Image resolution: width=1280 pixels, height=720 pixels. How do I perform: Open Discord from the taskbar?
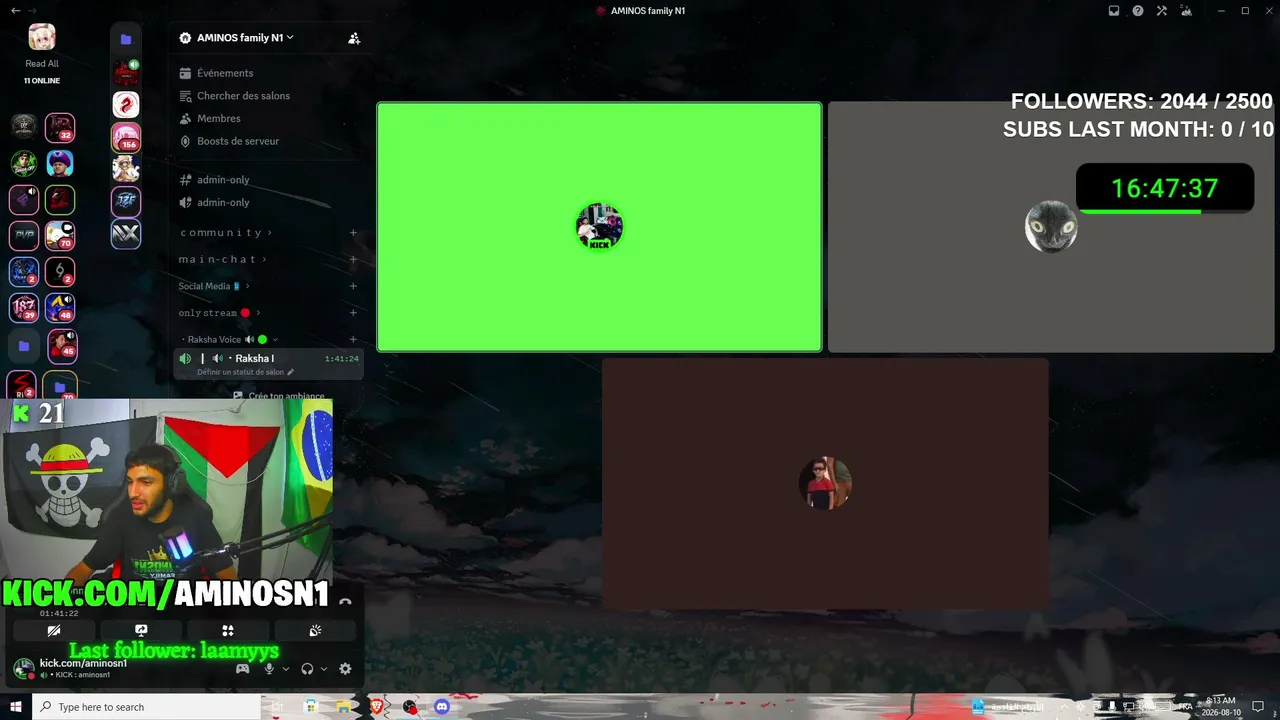coord(442,707)
